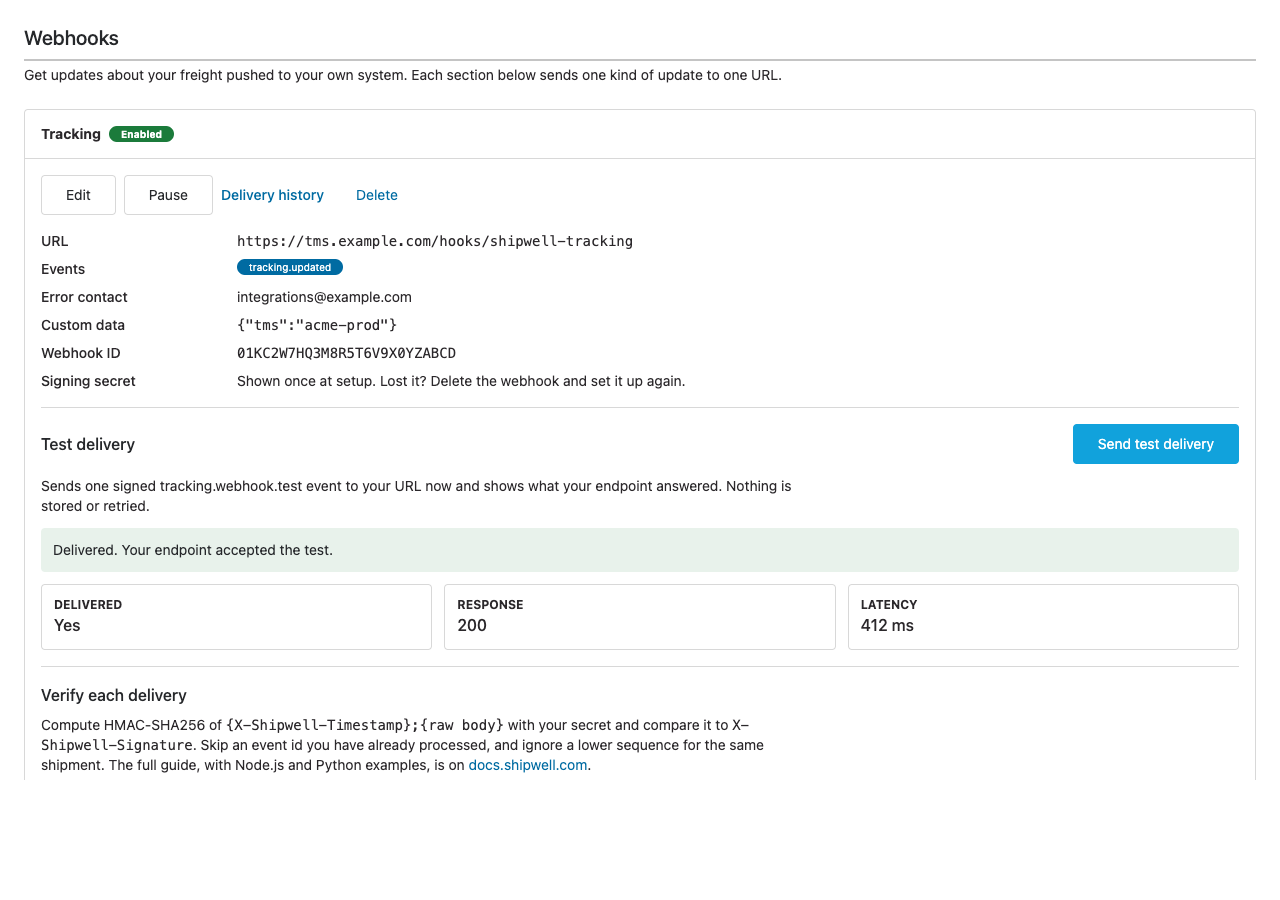Click the Custom data label
1280x900 pixels.
(83, 325)
